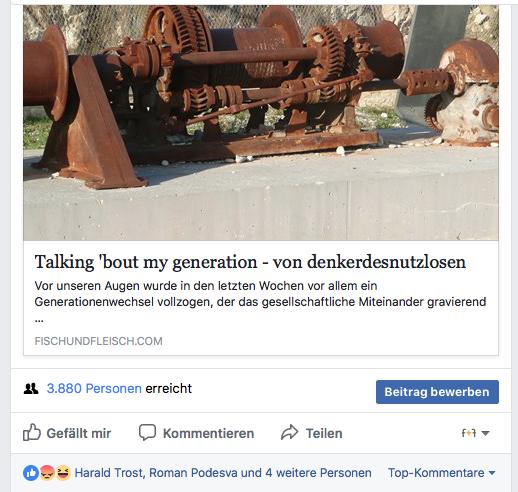Click the rusty machinery article thumbnail
The image size is (518, 492).
tap(261, 122)
